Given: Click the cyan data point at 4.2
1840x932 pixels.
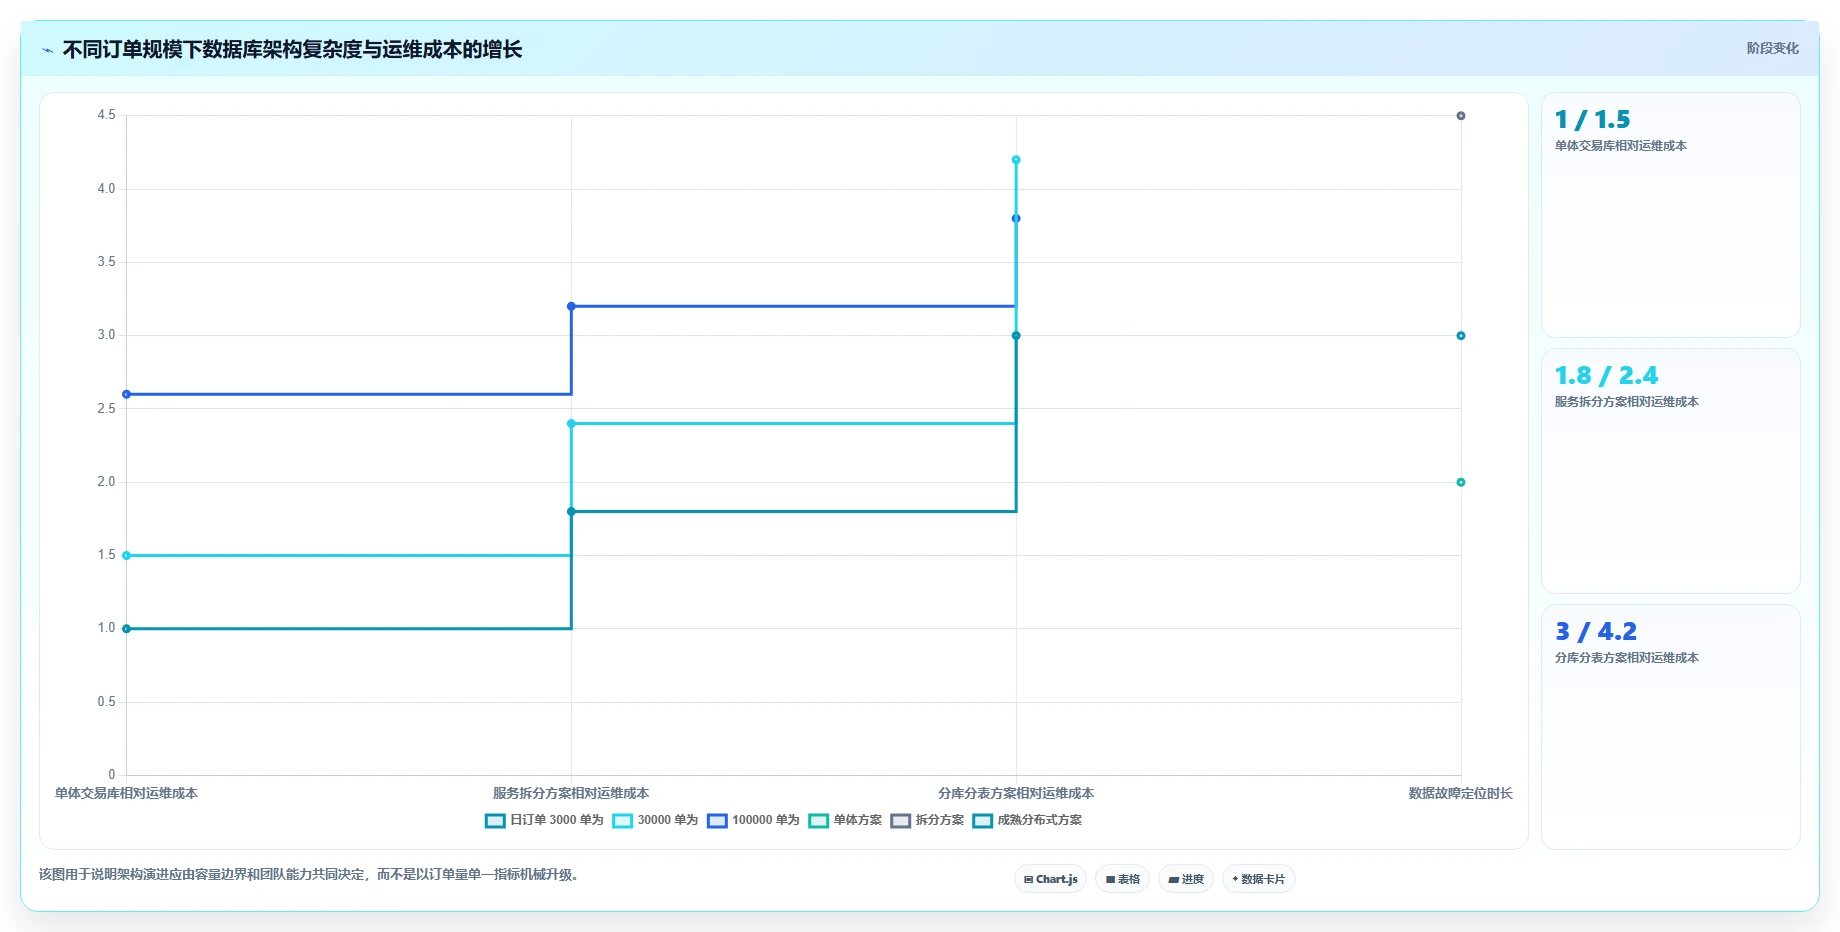Looking at the screenshot, I should click(1016, 160).
